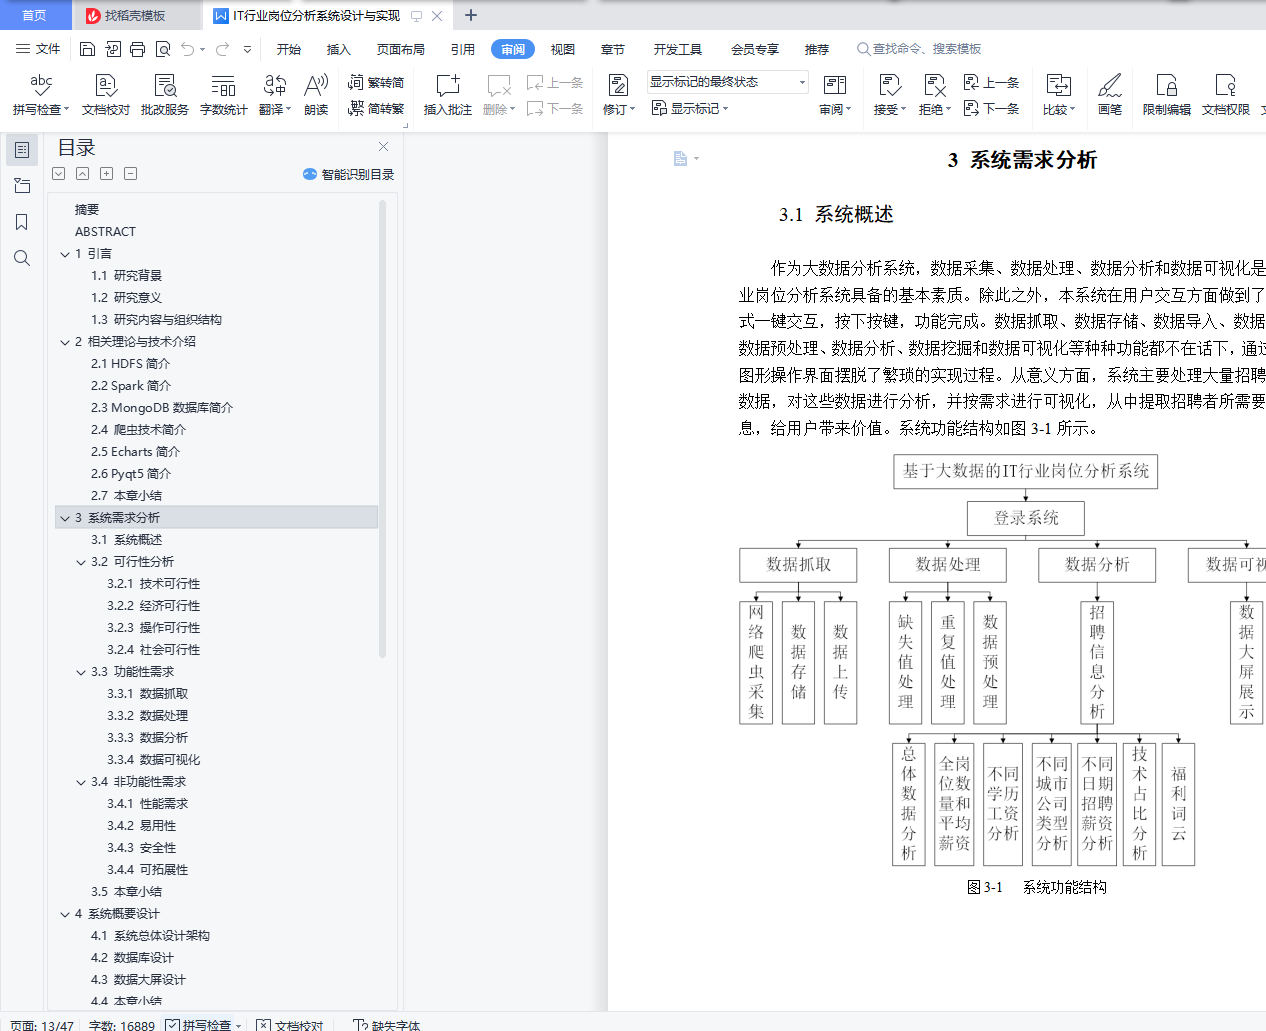Open the review pane (审阅) button
The height and width of the screenshot is (1031, 1266).
pos(835,95)
